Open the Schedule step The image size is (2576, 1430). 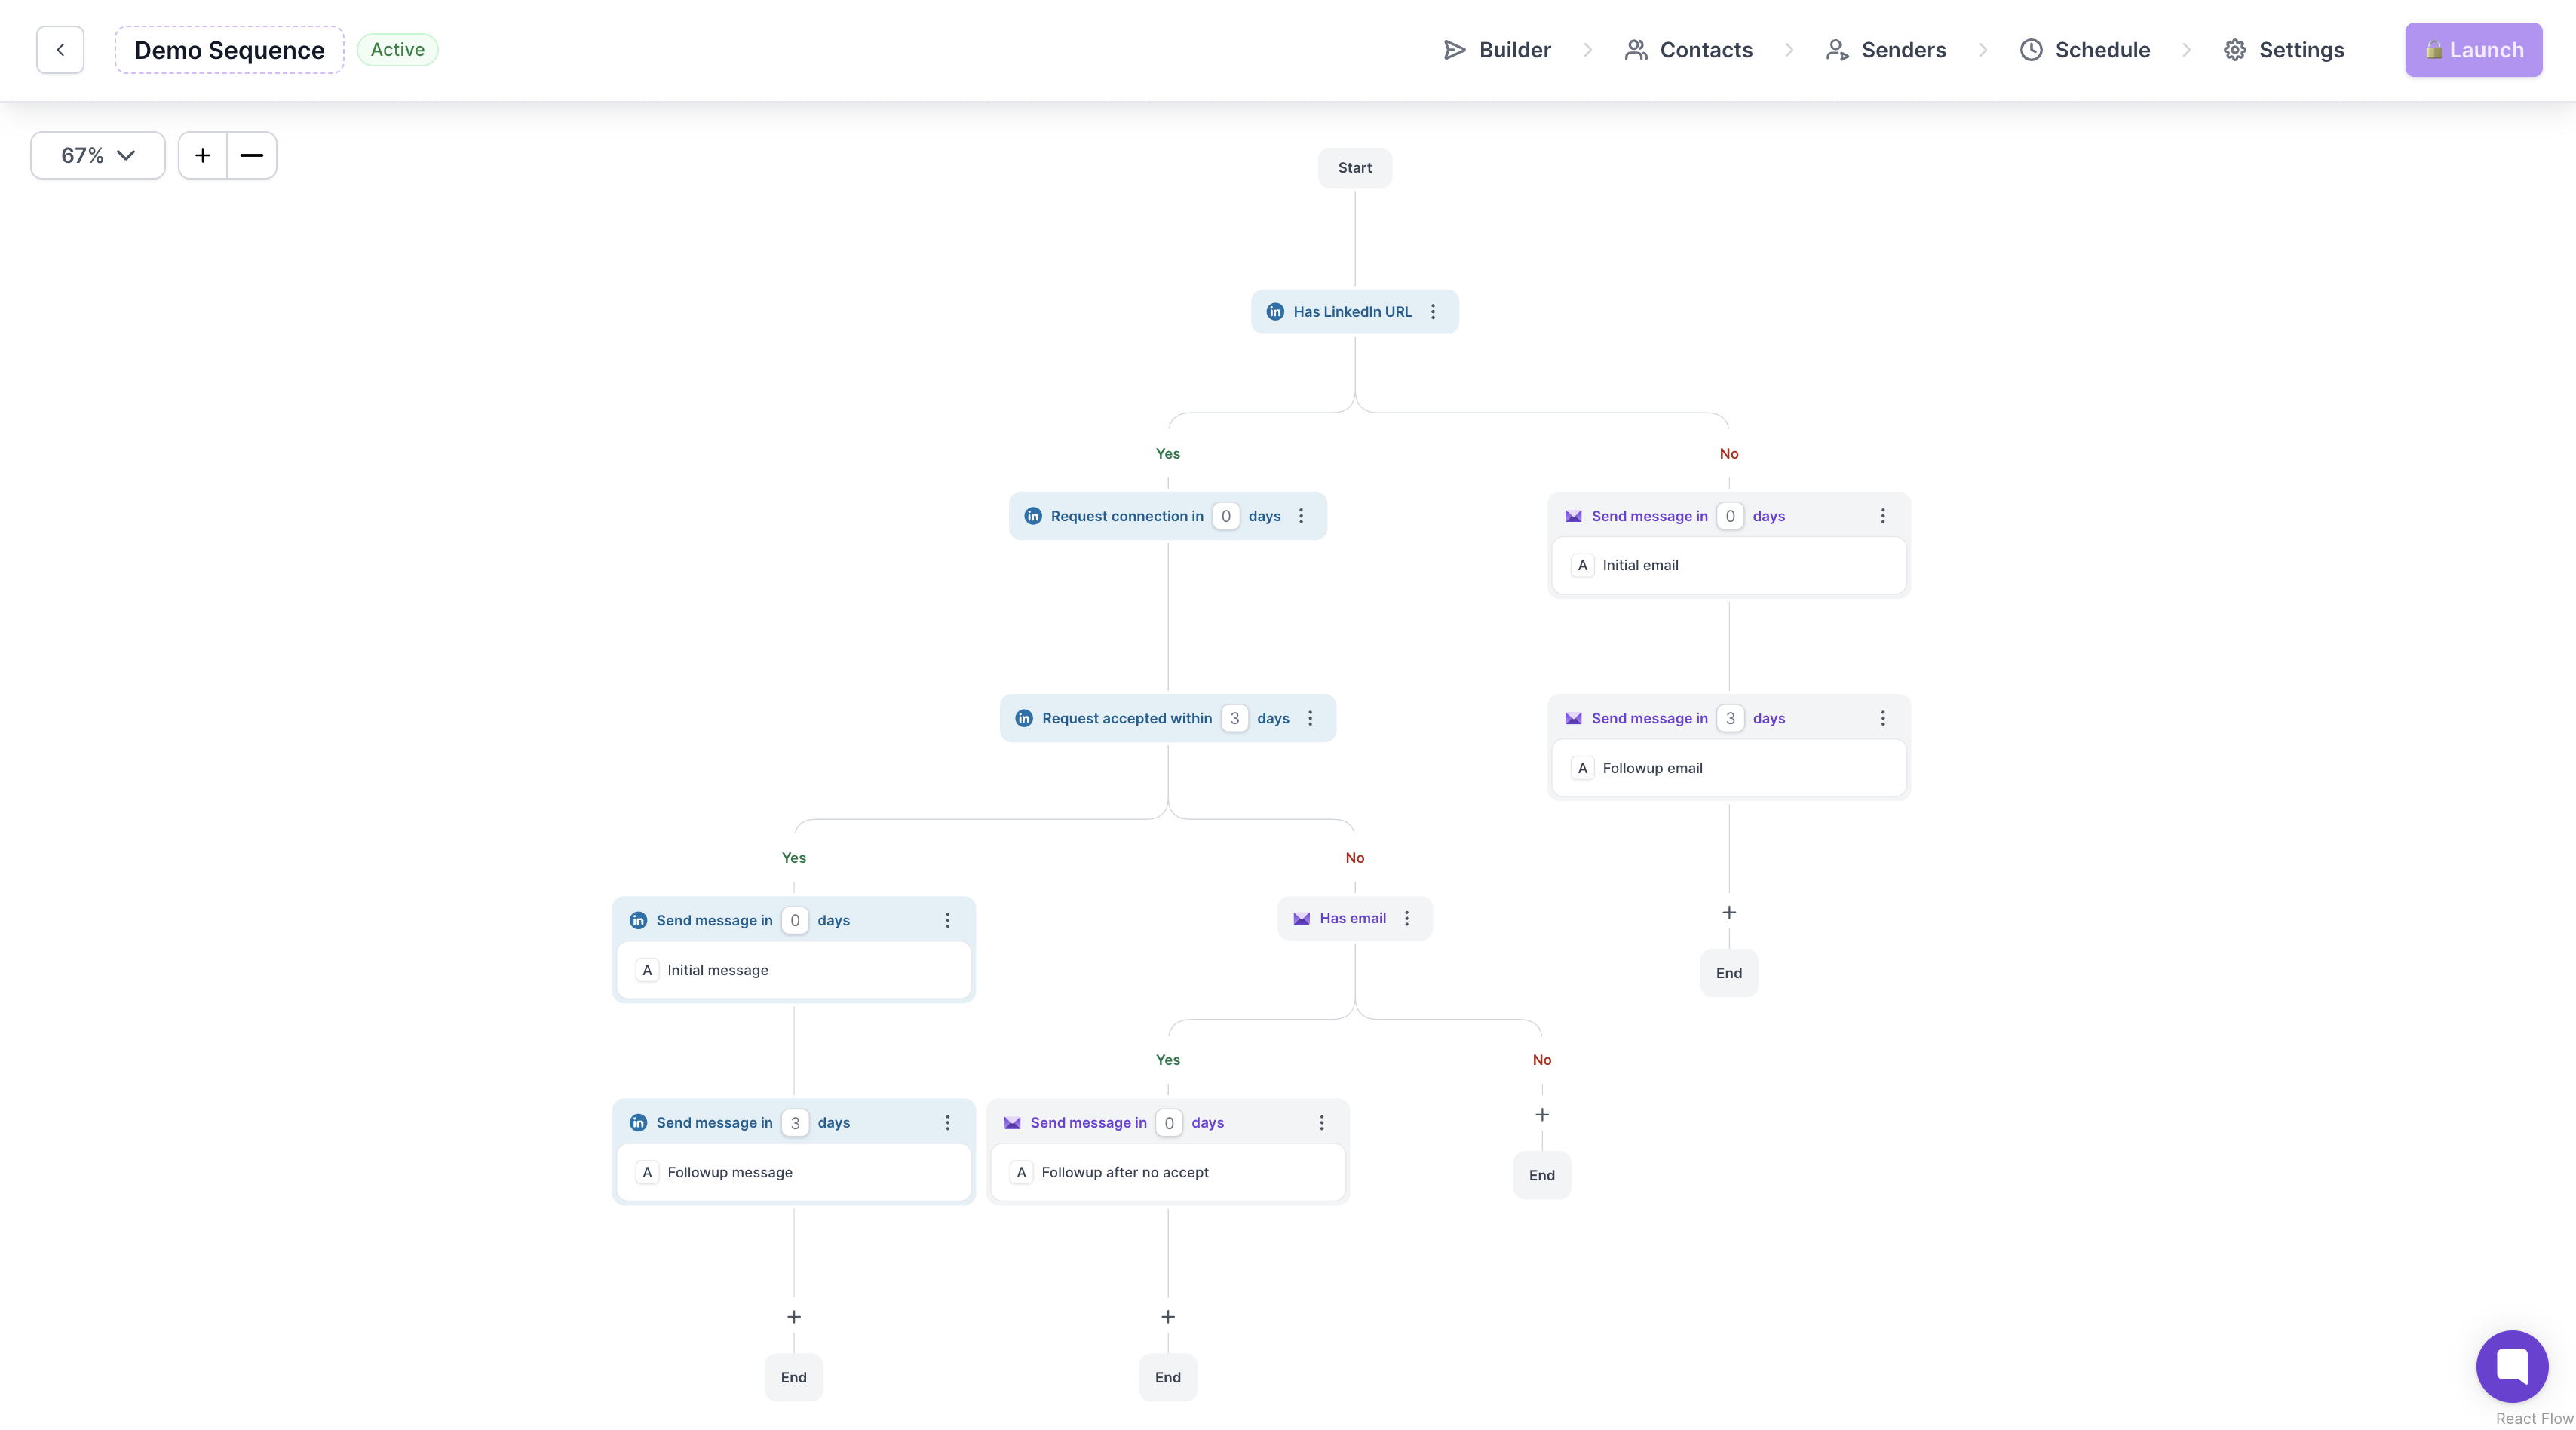pos(2084,50)
